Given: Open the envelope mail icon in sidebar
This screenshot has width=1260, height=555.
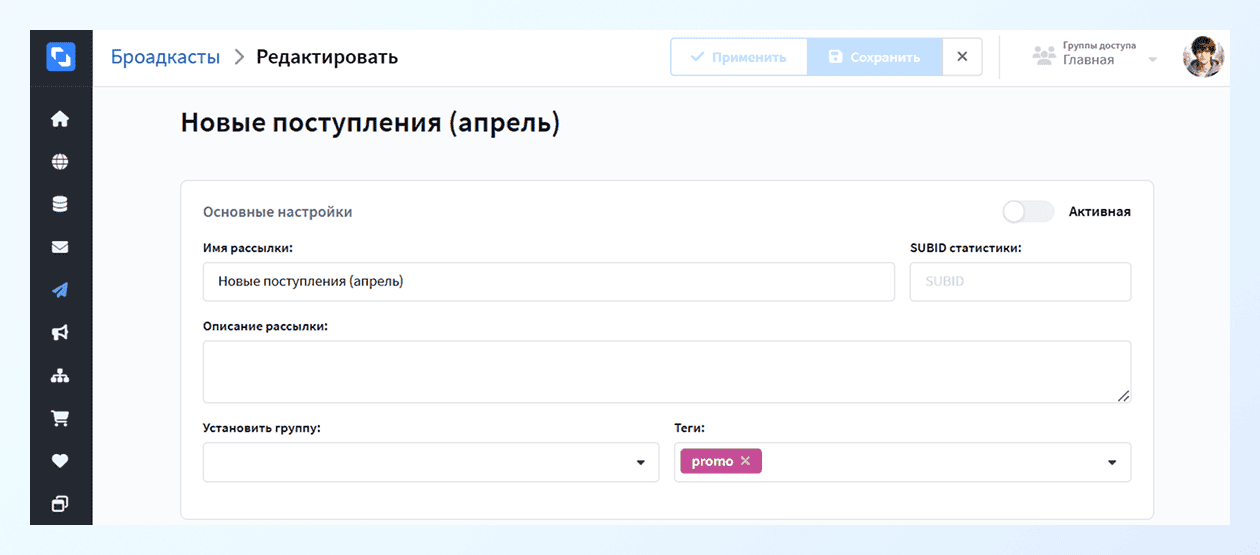Looking at the screenshot, I should coord(60,247).
